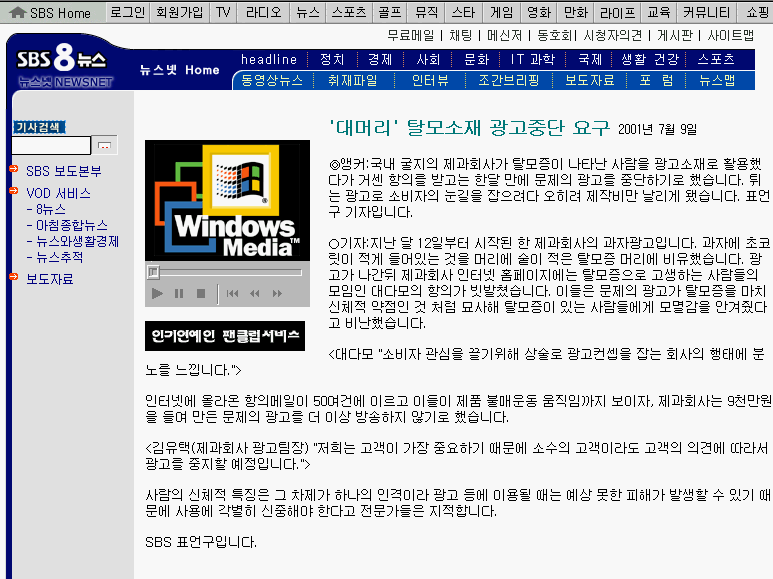Open the 스포츠 top menu item
773x579 pixels.
point(349,12)
